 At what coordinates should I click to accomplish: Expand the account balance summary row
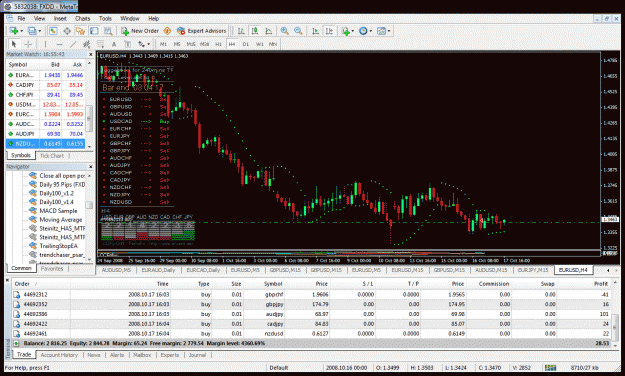[16, 343]
